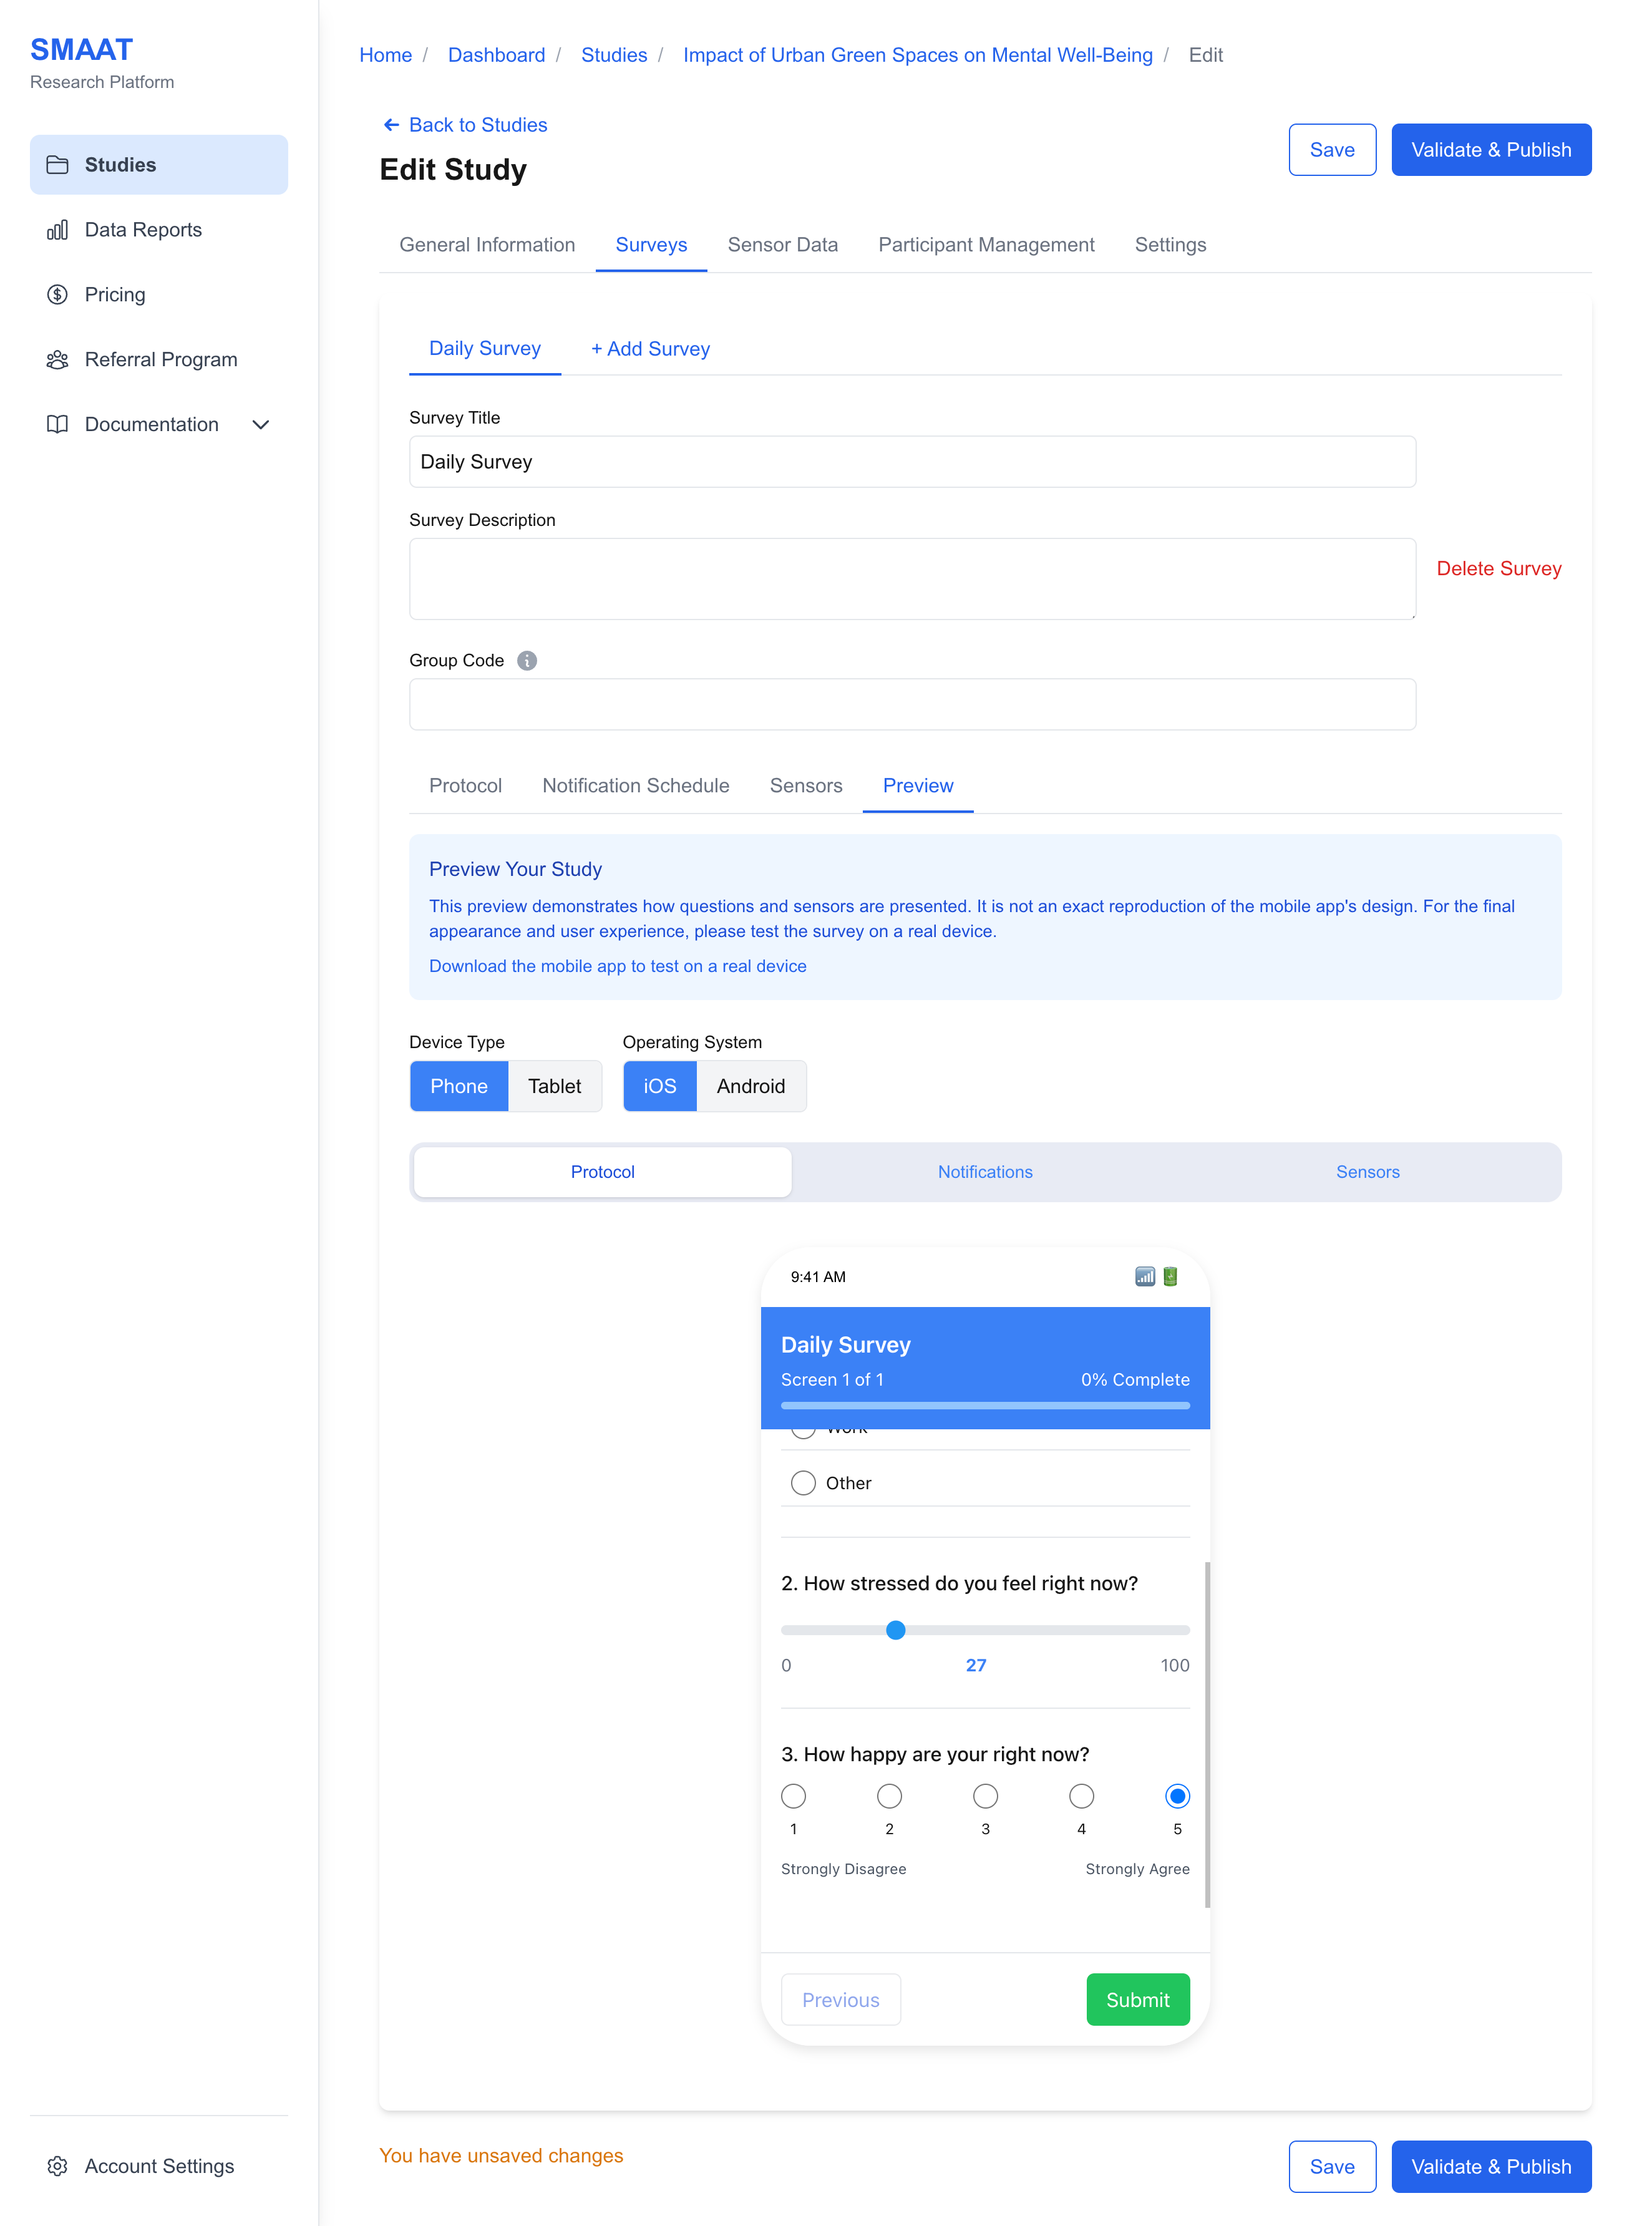
Task: Switch device type to Tablet
Action: [x=554, y=1086]
